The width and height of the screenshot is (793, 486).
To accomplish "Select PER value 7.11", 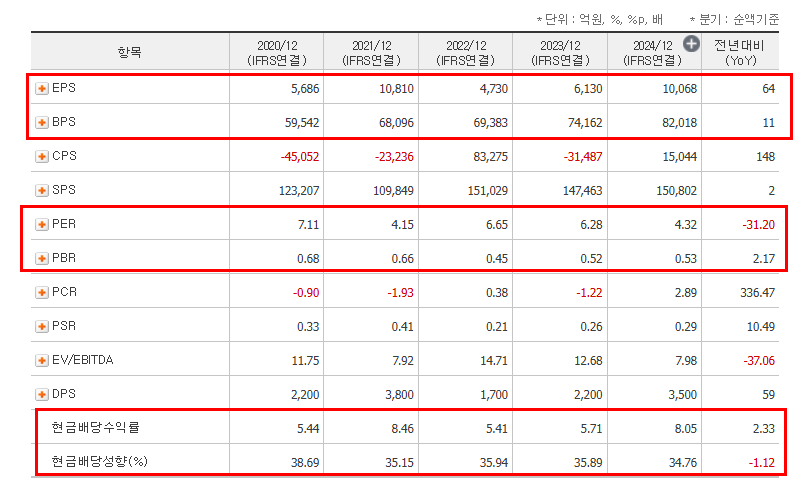I will click(309, 225).
